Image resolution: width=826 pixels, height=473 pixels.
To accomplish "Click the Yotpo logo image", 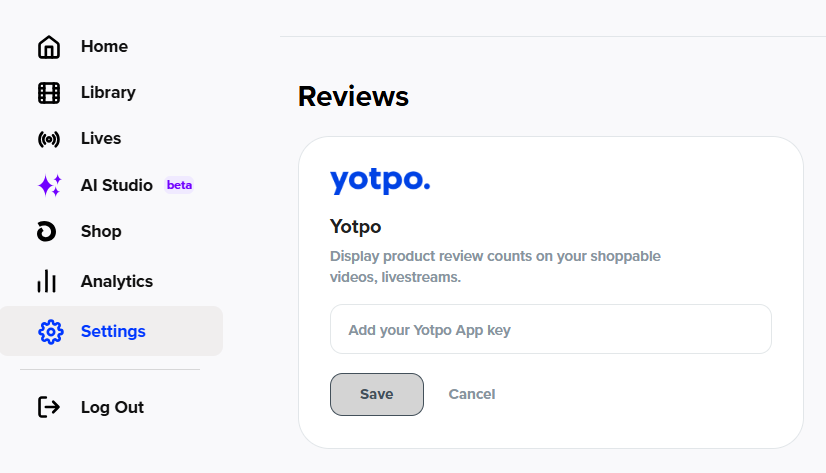I will point(380,181).
